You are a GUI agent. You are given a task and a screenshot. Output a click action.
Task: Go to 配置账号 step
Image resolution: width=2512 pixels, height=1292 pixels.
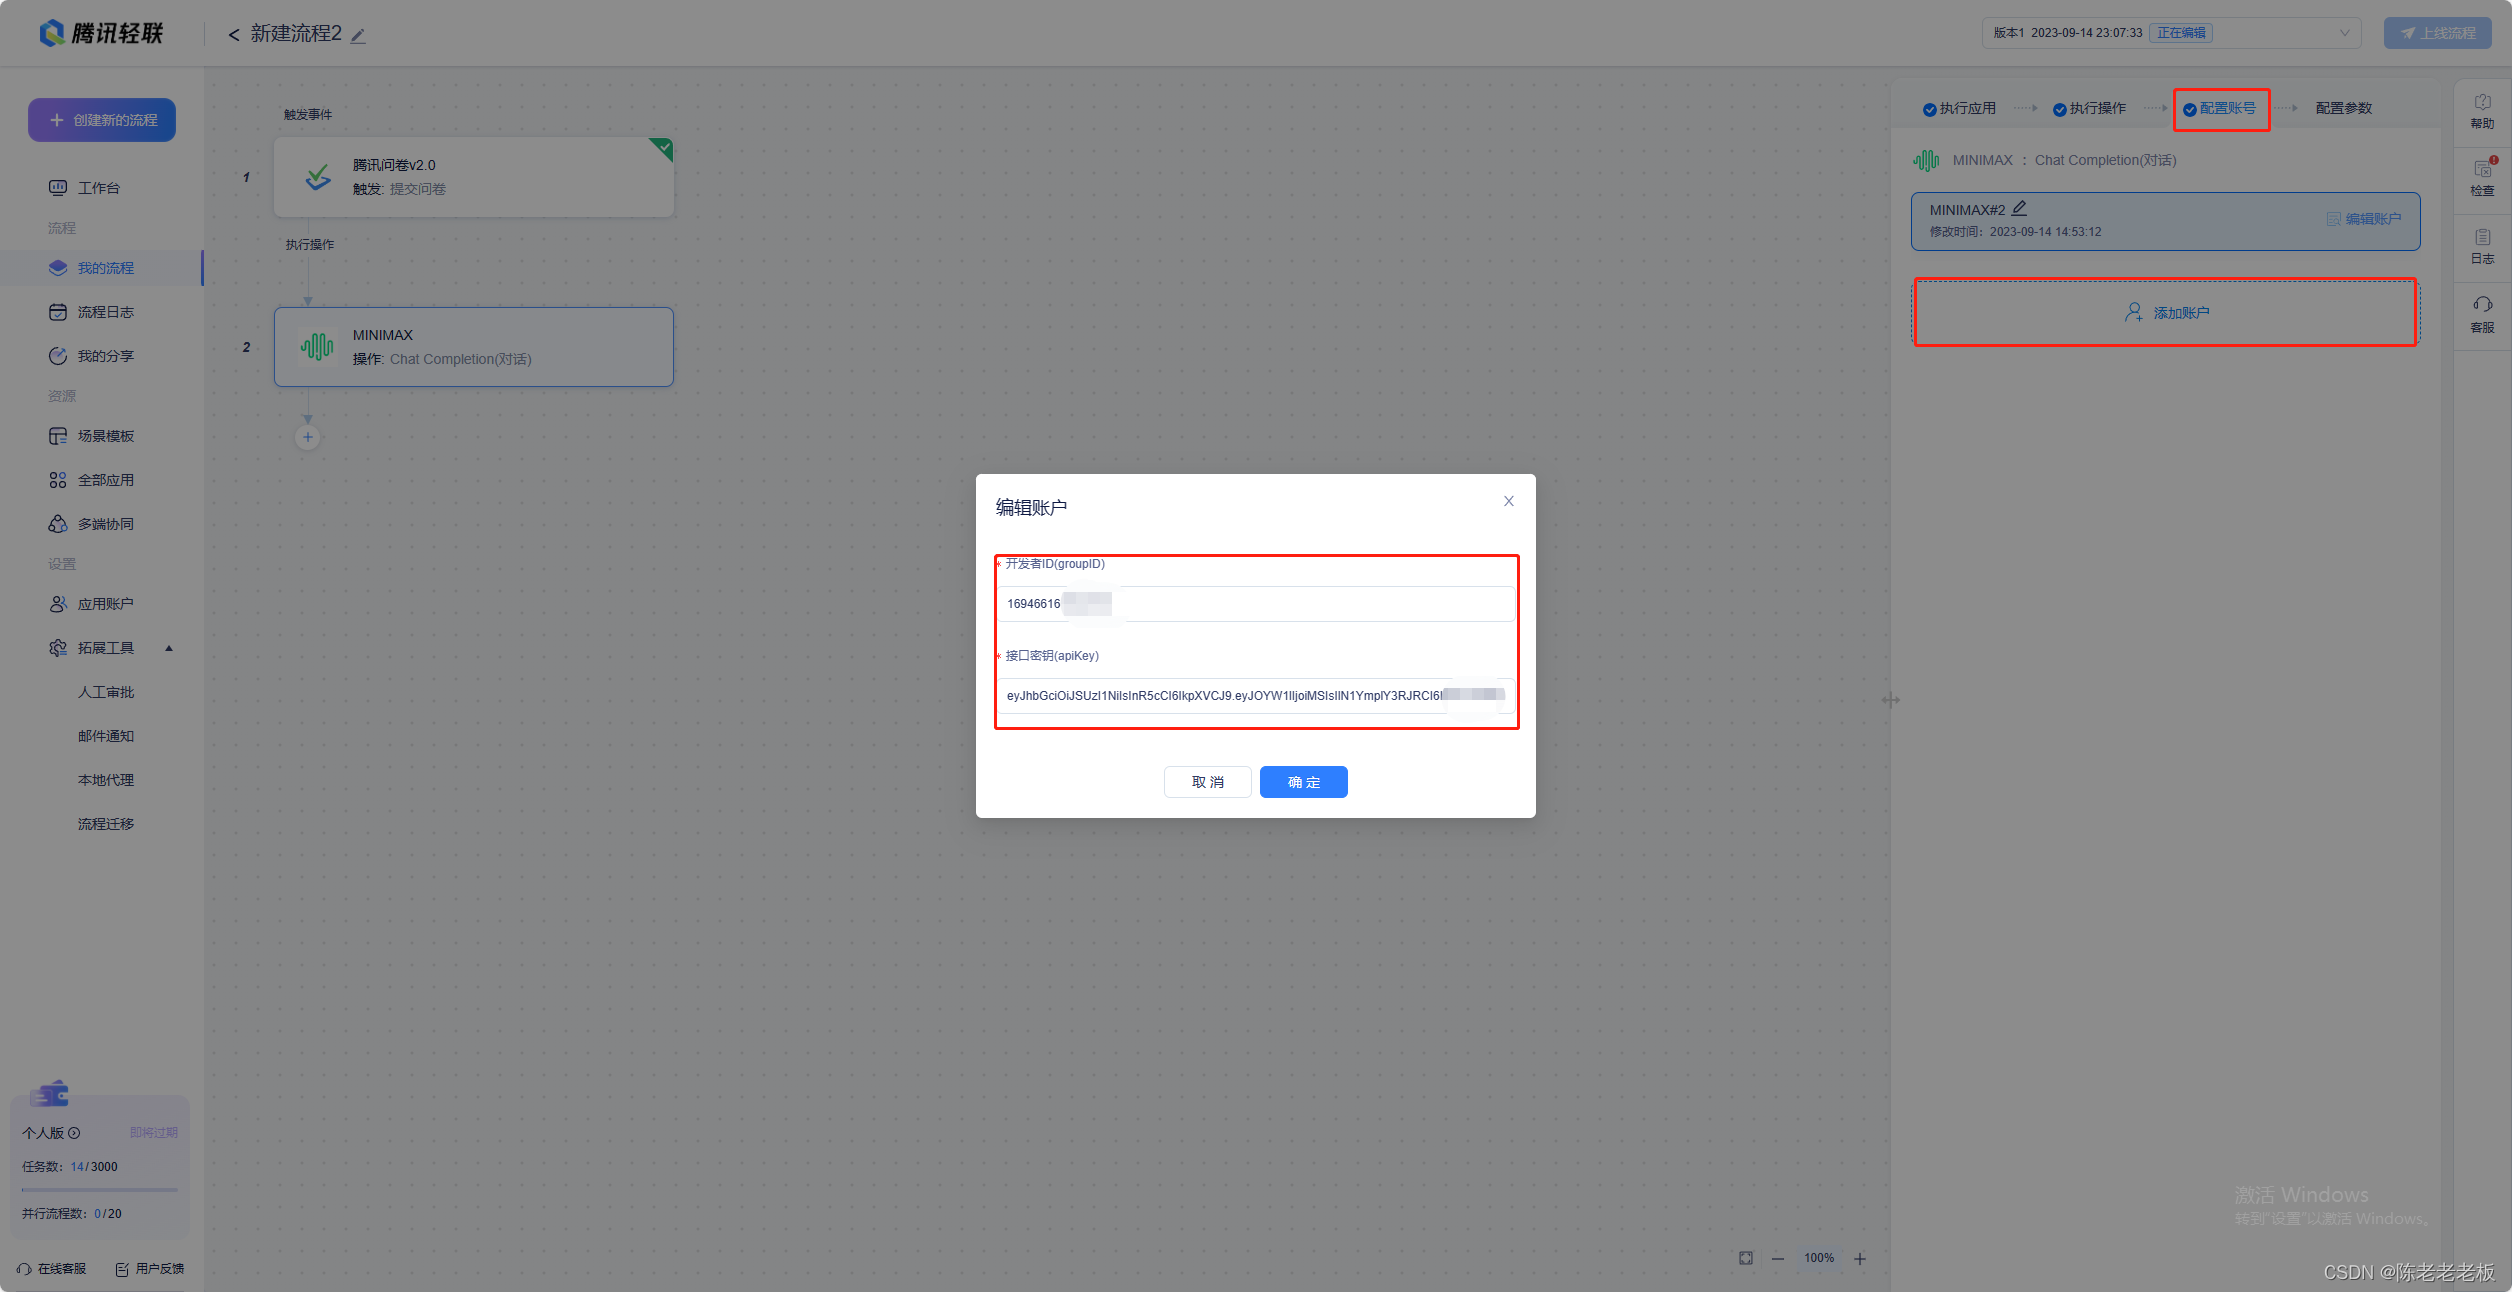(x=2220, y=108)
